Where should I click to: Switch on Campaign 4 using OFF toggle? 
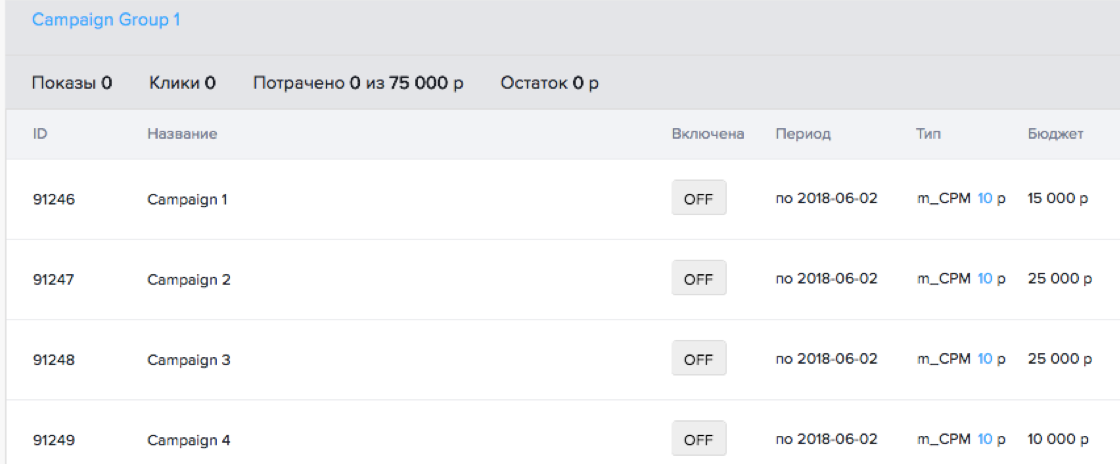tap(698, 439)
